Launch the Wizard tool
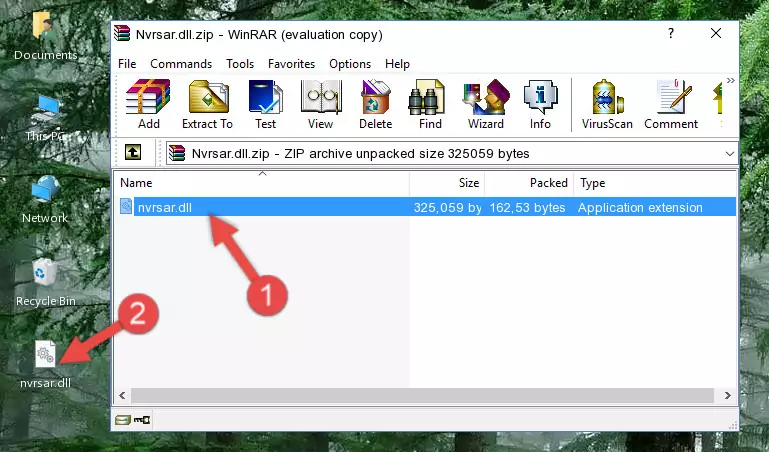Image resolution: width=769 pixels, height=452 pixels. pos(486,104)
